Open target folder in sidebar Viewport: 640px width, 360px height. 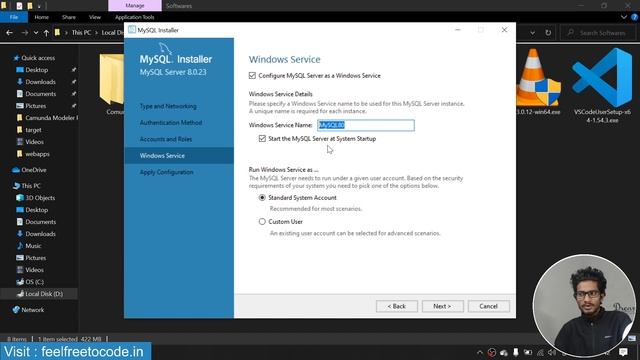[33, 130]
